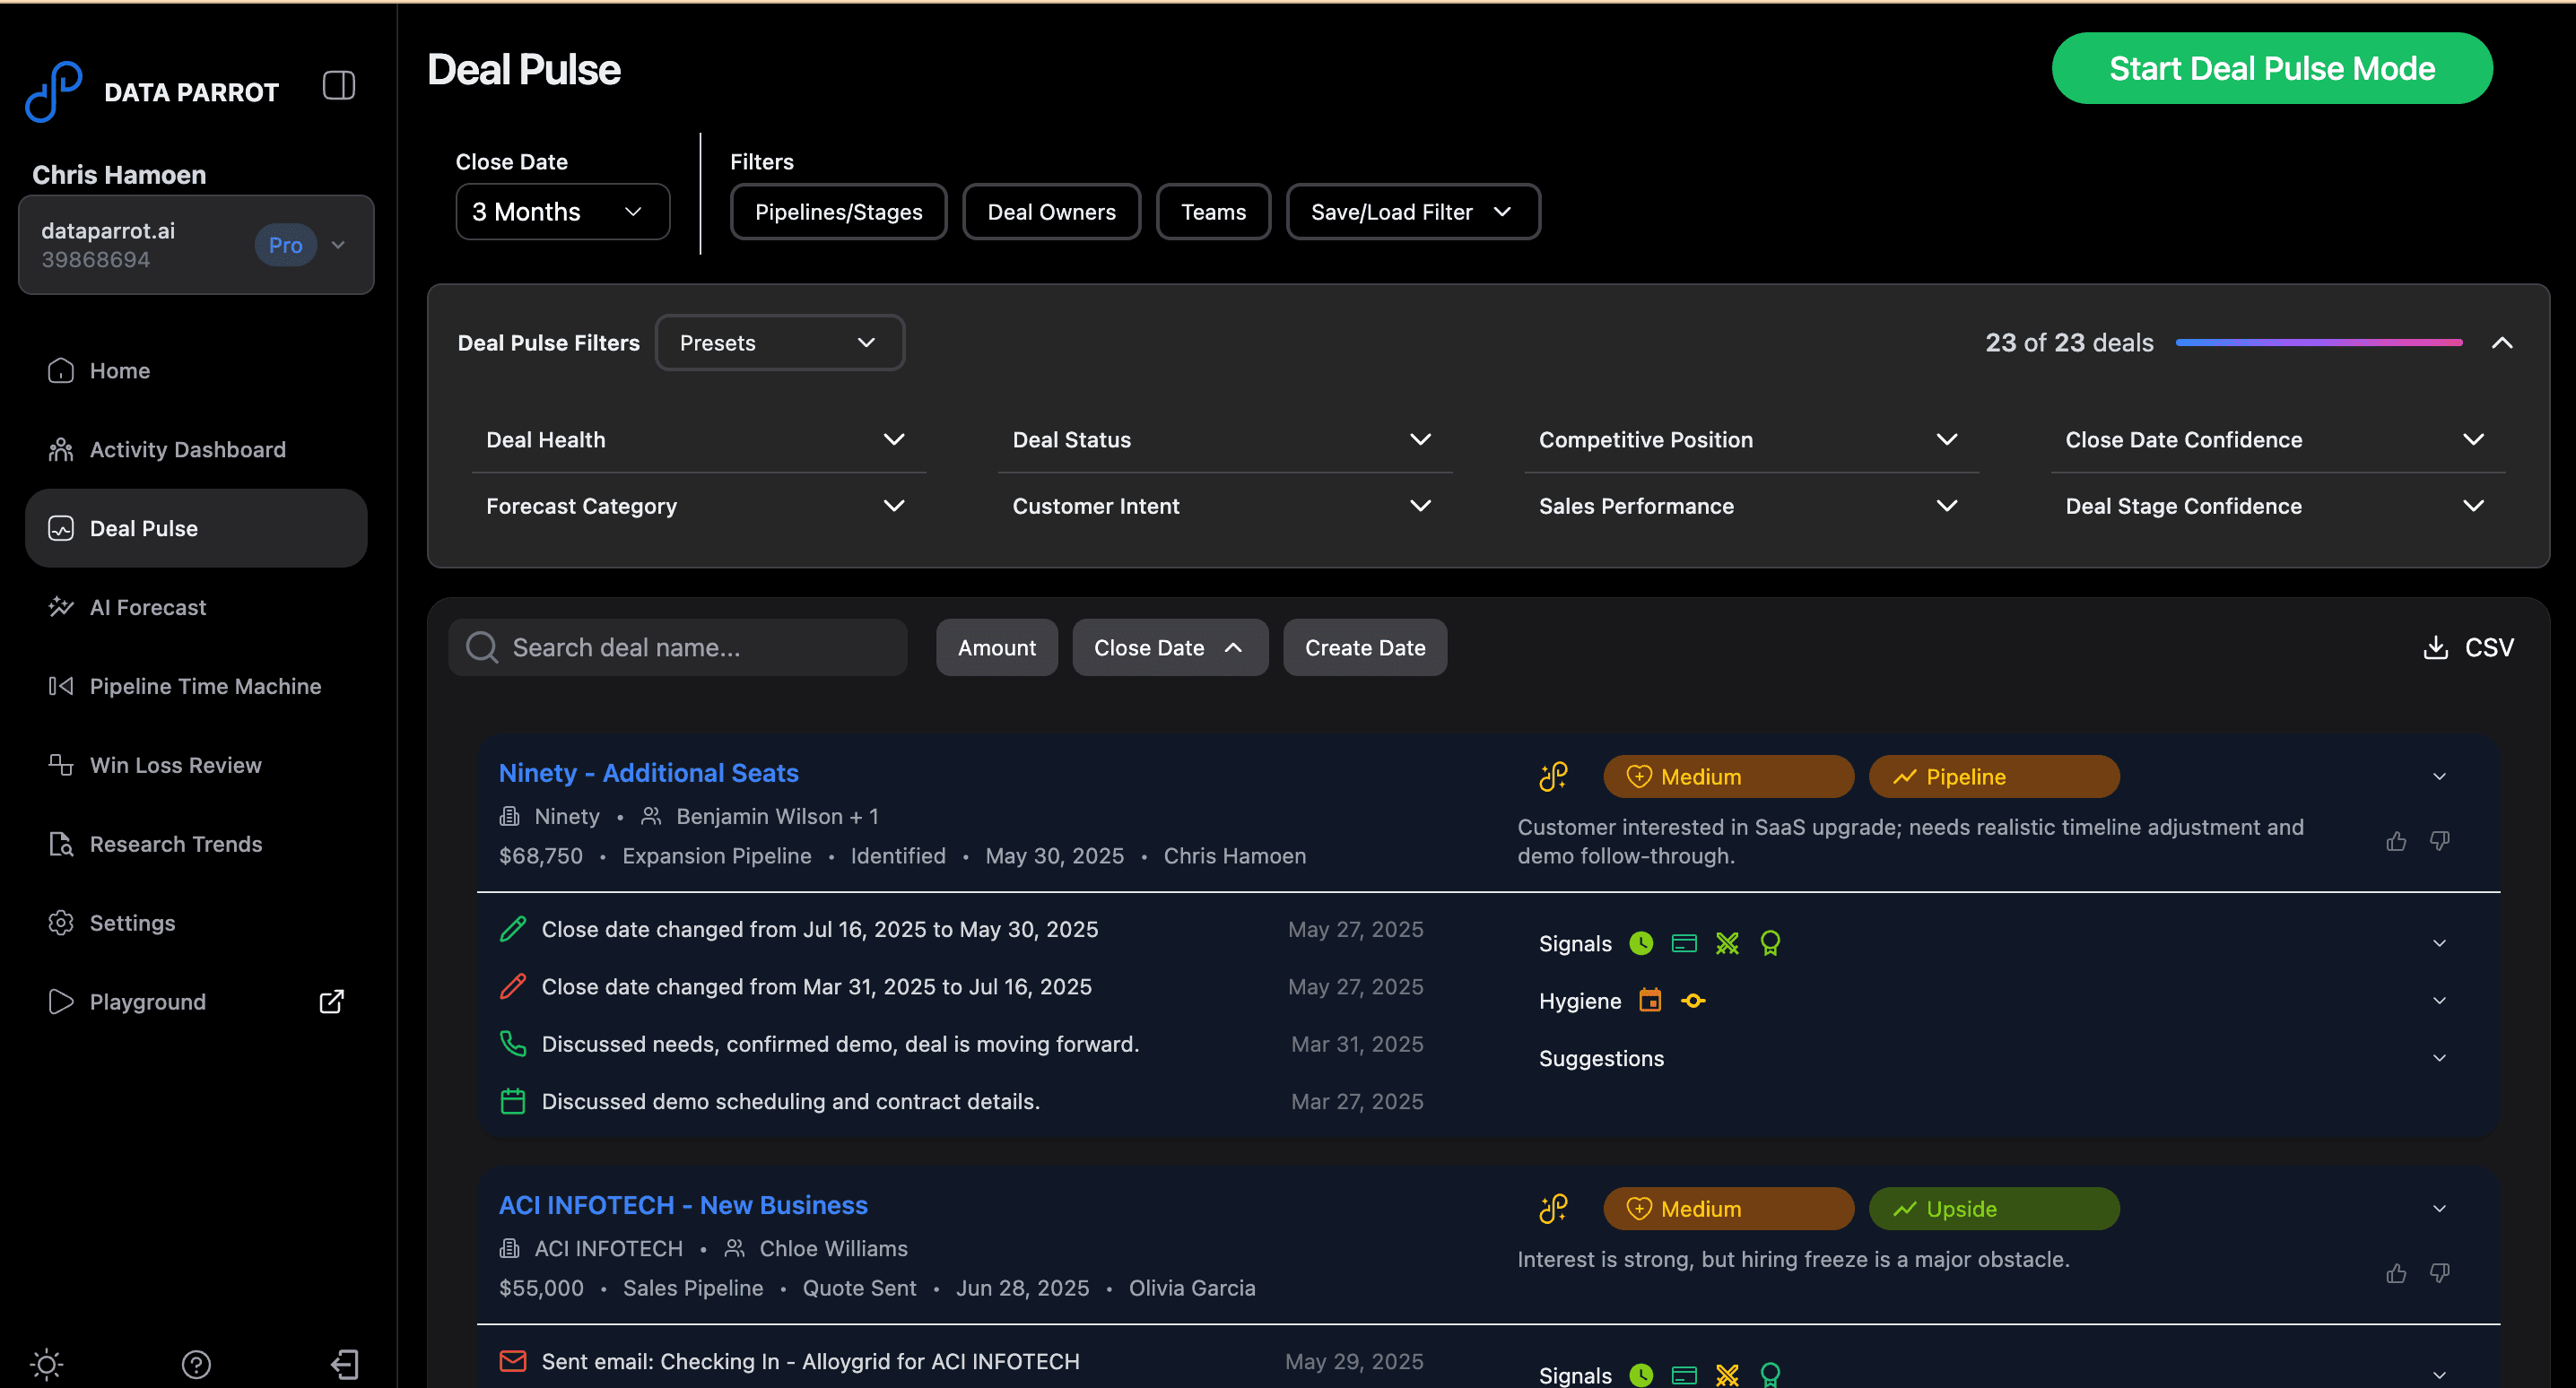
Task: Click the Search deal name field
Action: 678,647
